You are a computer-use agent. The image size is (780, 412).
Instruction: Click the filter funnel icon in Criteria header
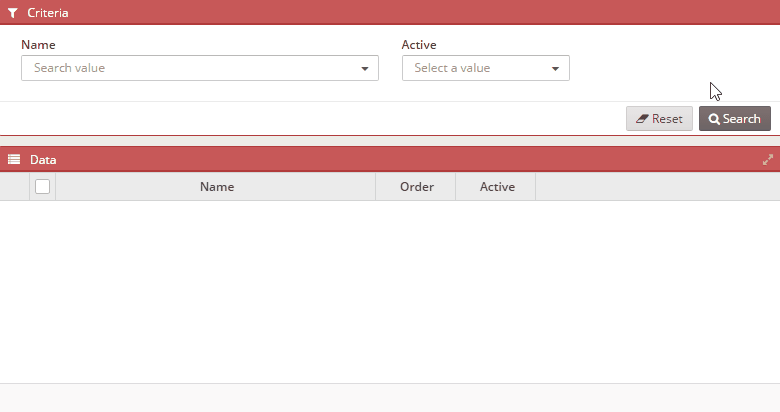coord(13,13)
